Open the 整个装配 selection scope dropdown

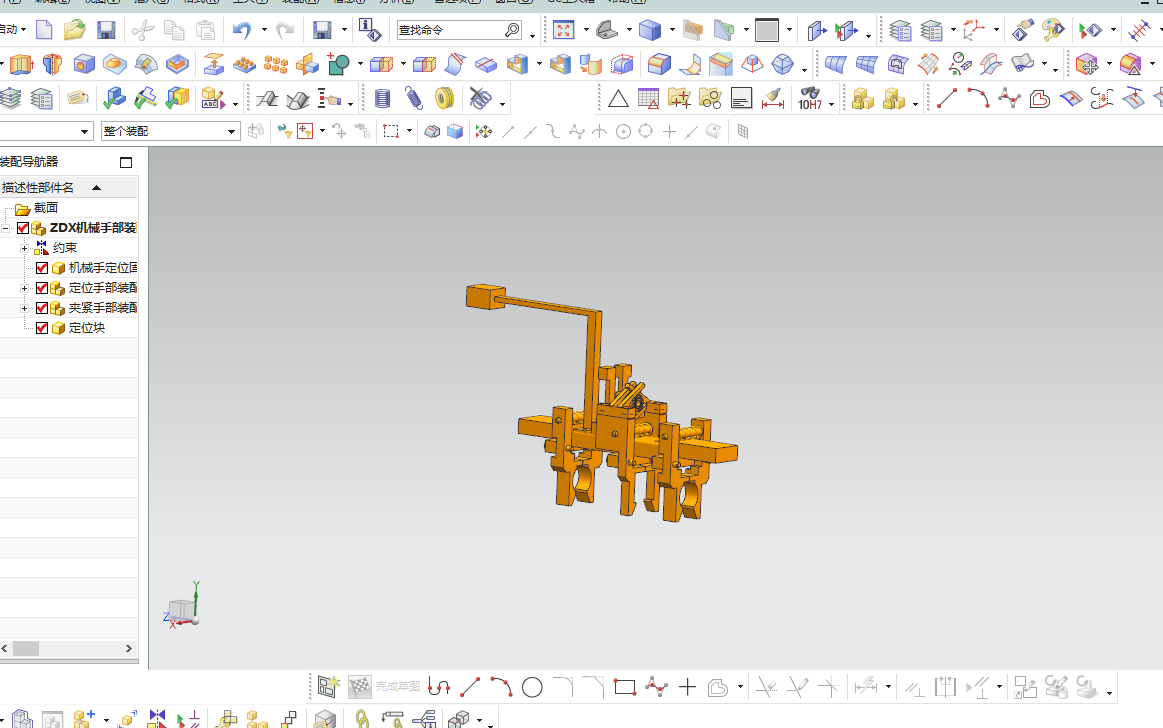click(x=232, y=132)
